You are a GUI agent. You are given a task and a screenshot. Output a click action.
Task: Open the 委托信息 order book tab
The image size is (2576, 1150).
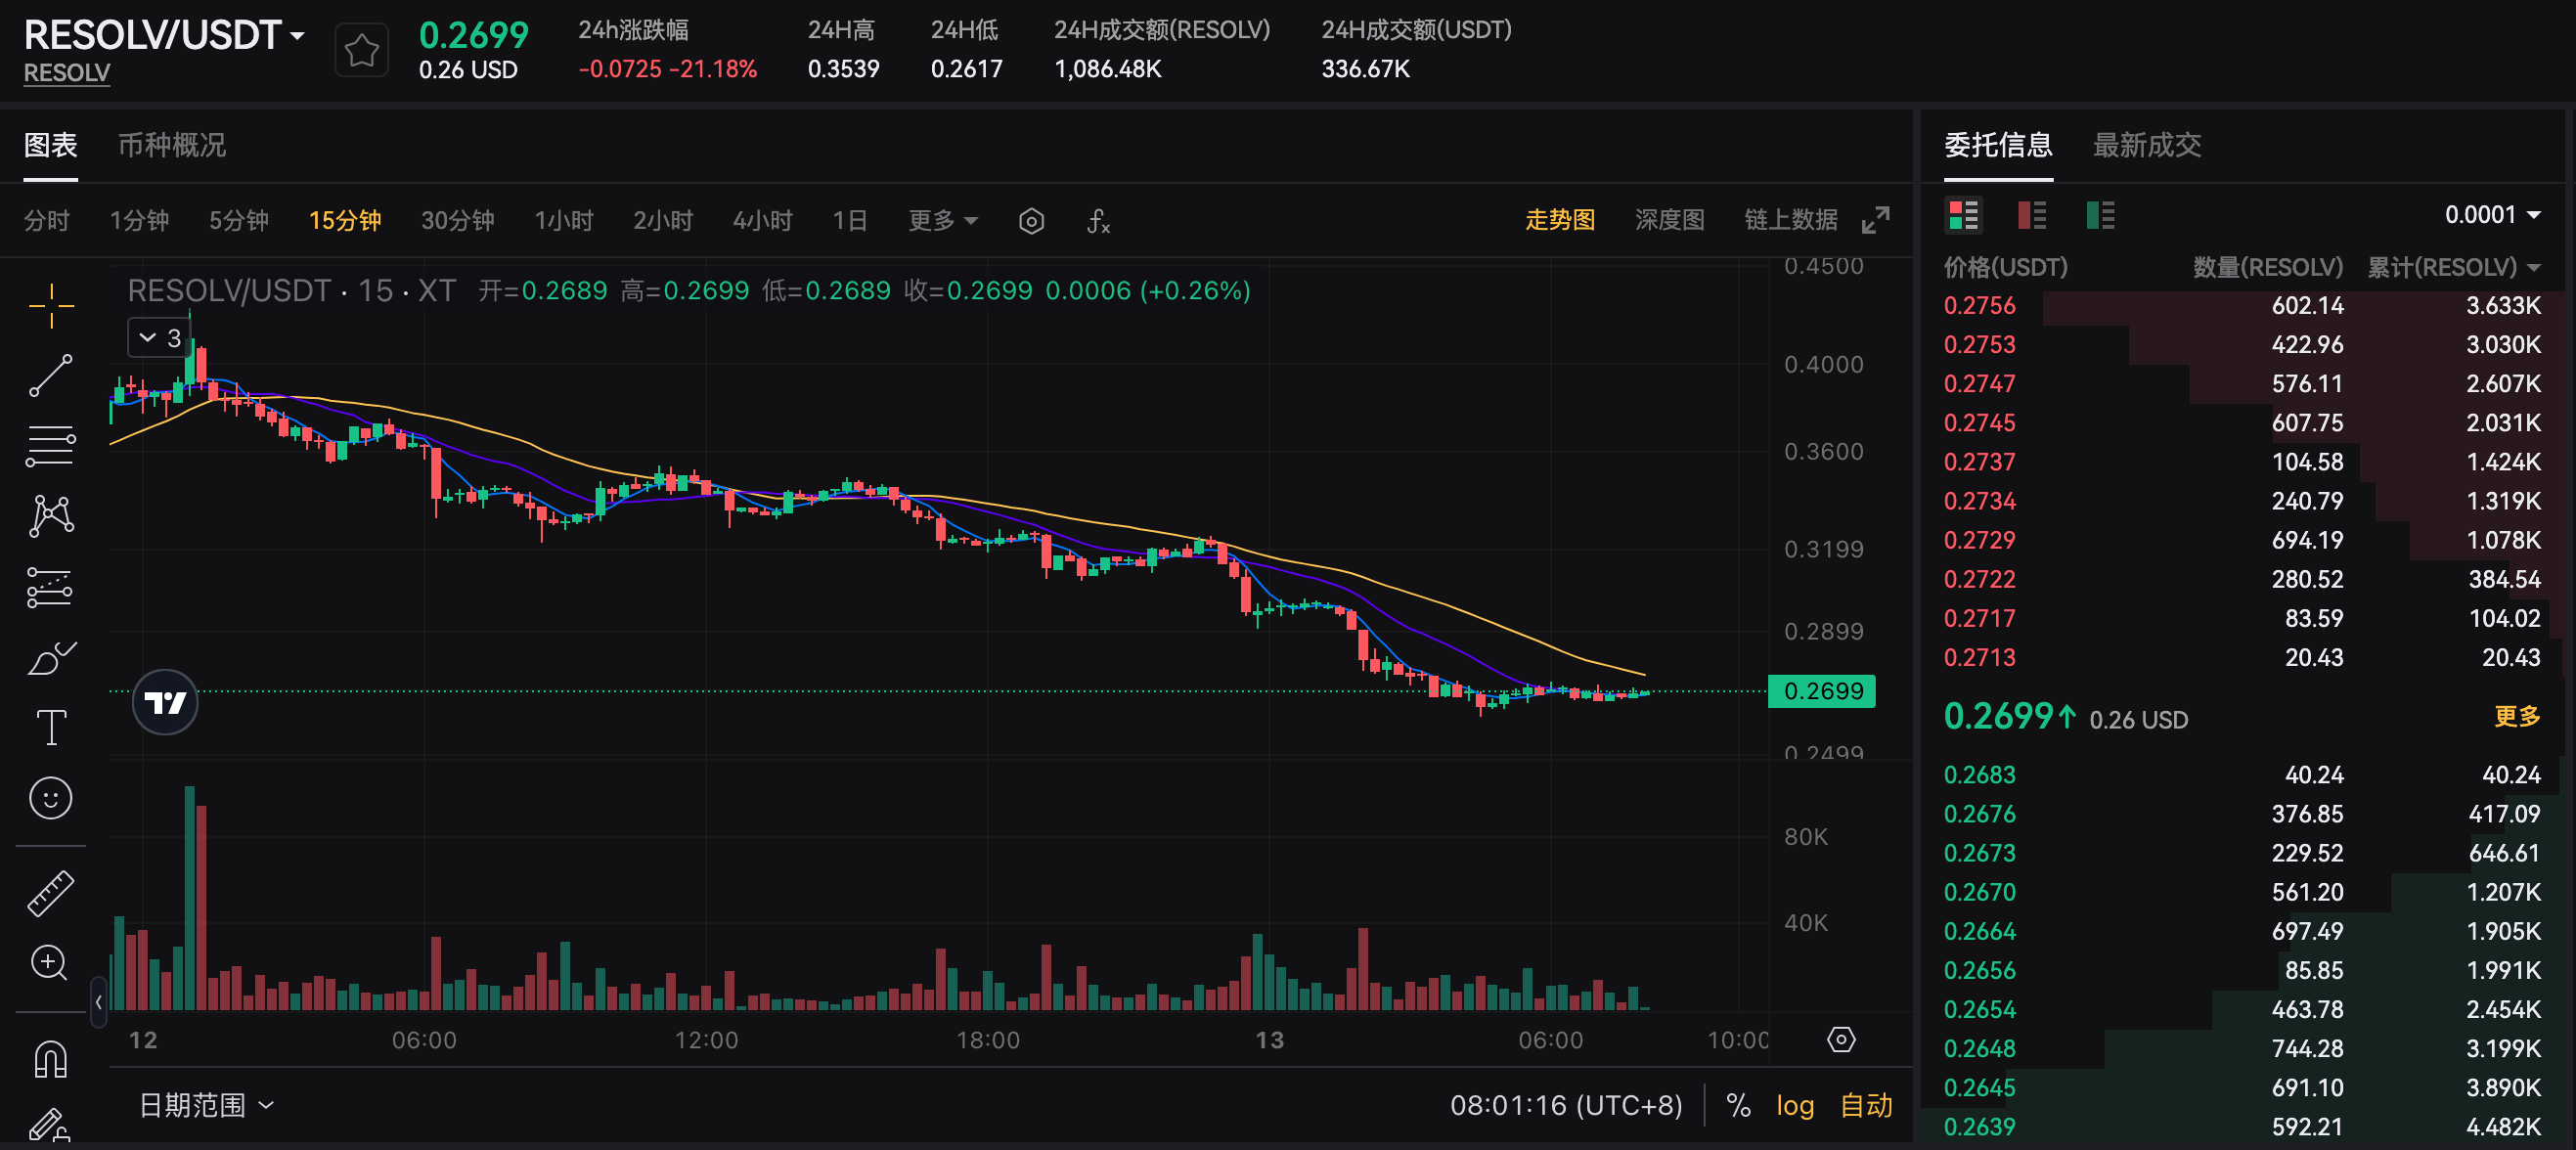pos(1997,146)
